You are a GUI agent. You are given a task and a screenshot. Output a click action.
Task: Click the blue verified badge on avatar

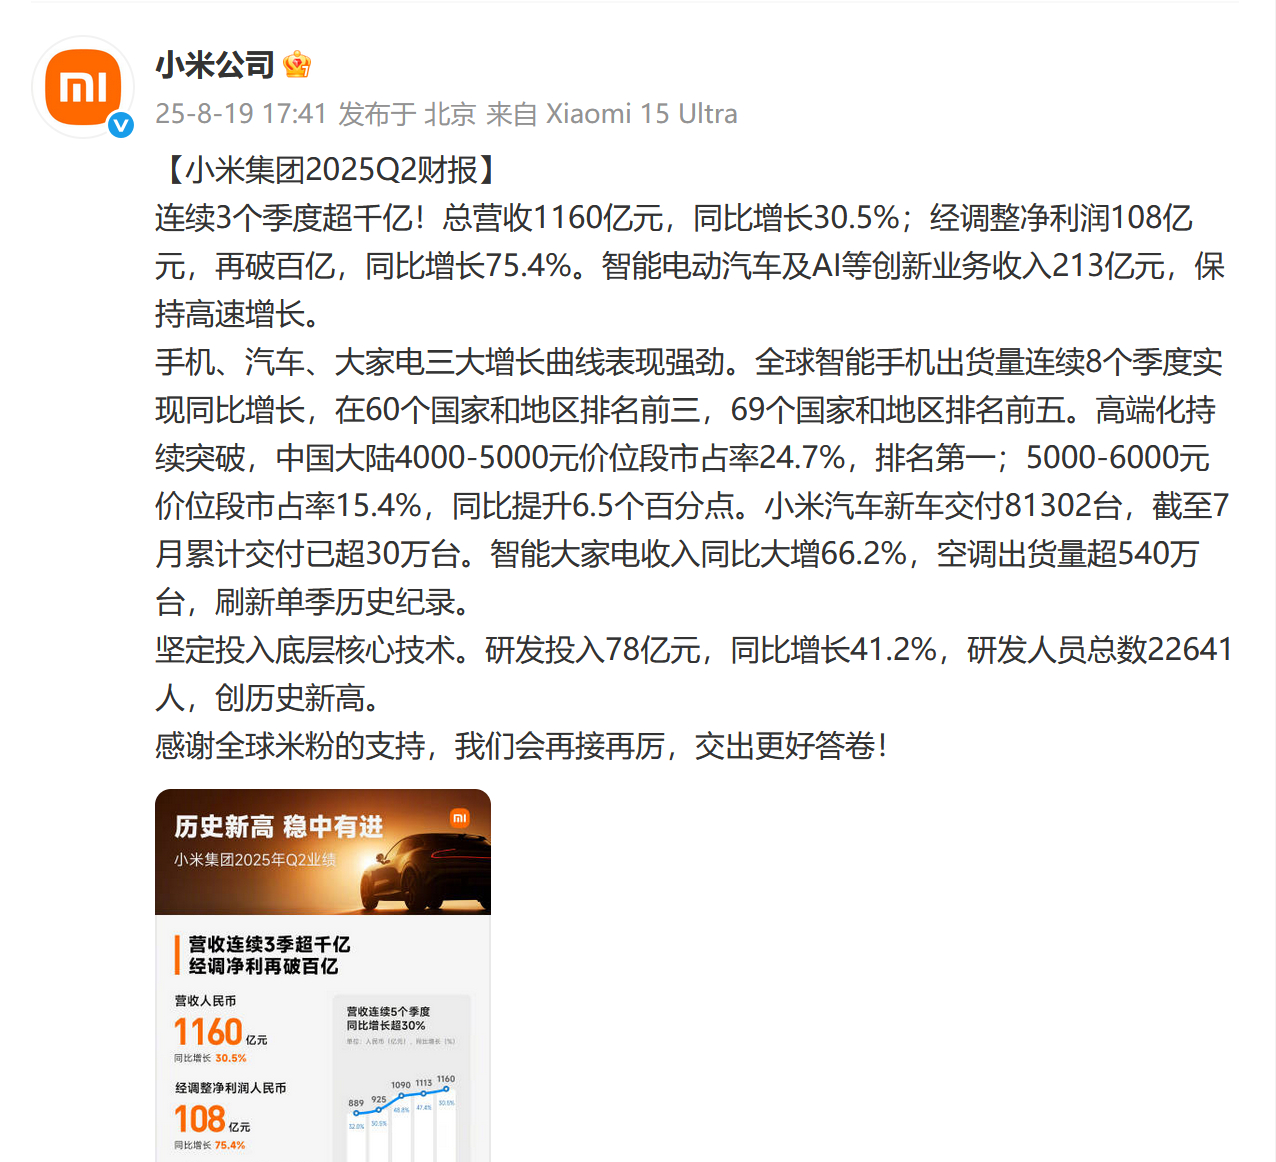(121, 125)
